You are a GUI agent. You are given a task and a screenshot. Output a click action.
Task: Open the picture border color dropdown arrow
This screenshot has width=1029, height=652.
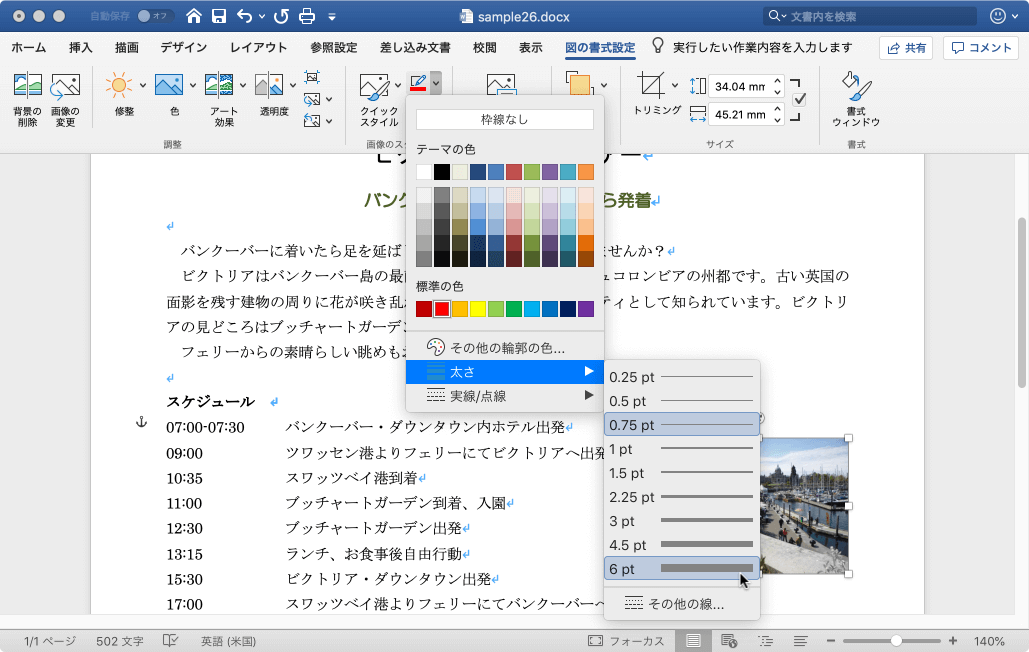tap(436, 85)
